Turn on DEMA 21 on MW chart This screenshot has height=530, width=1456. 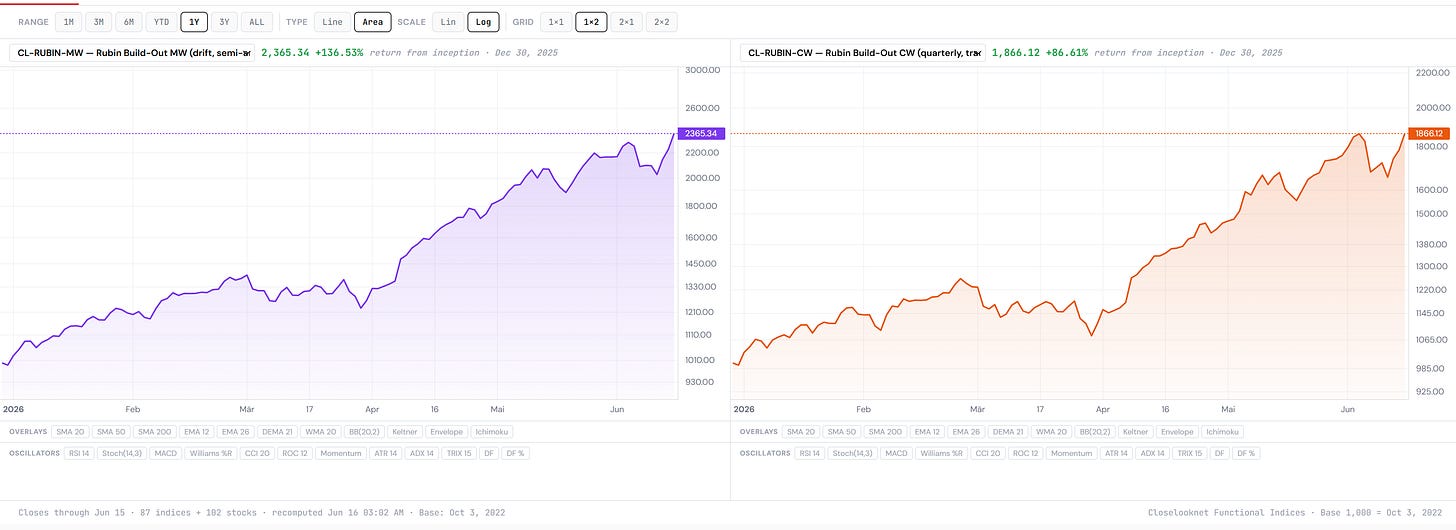pos(277,432)
